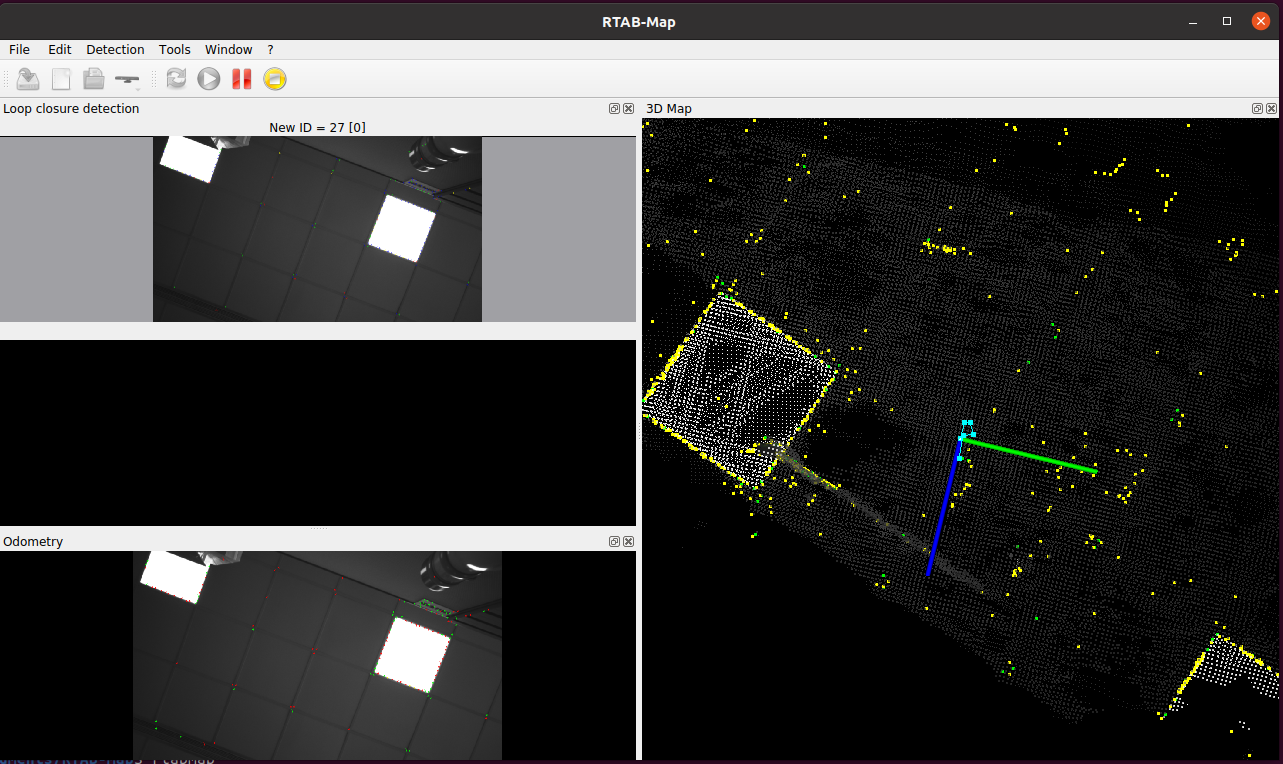The image size is (1283, 764).
Task: Click the refresh map update icon
Action: pos(176,79)
